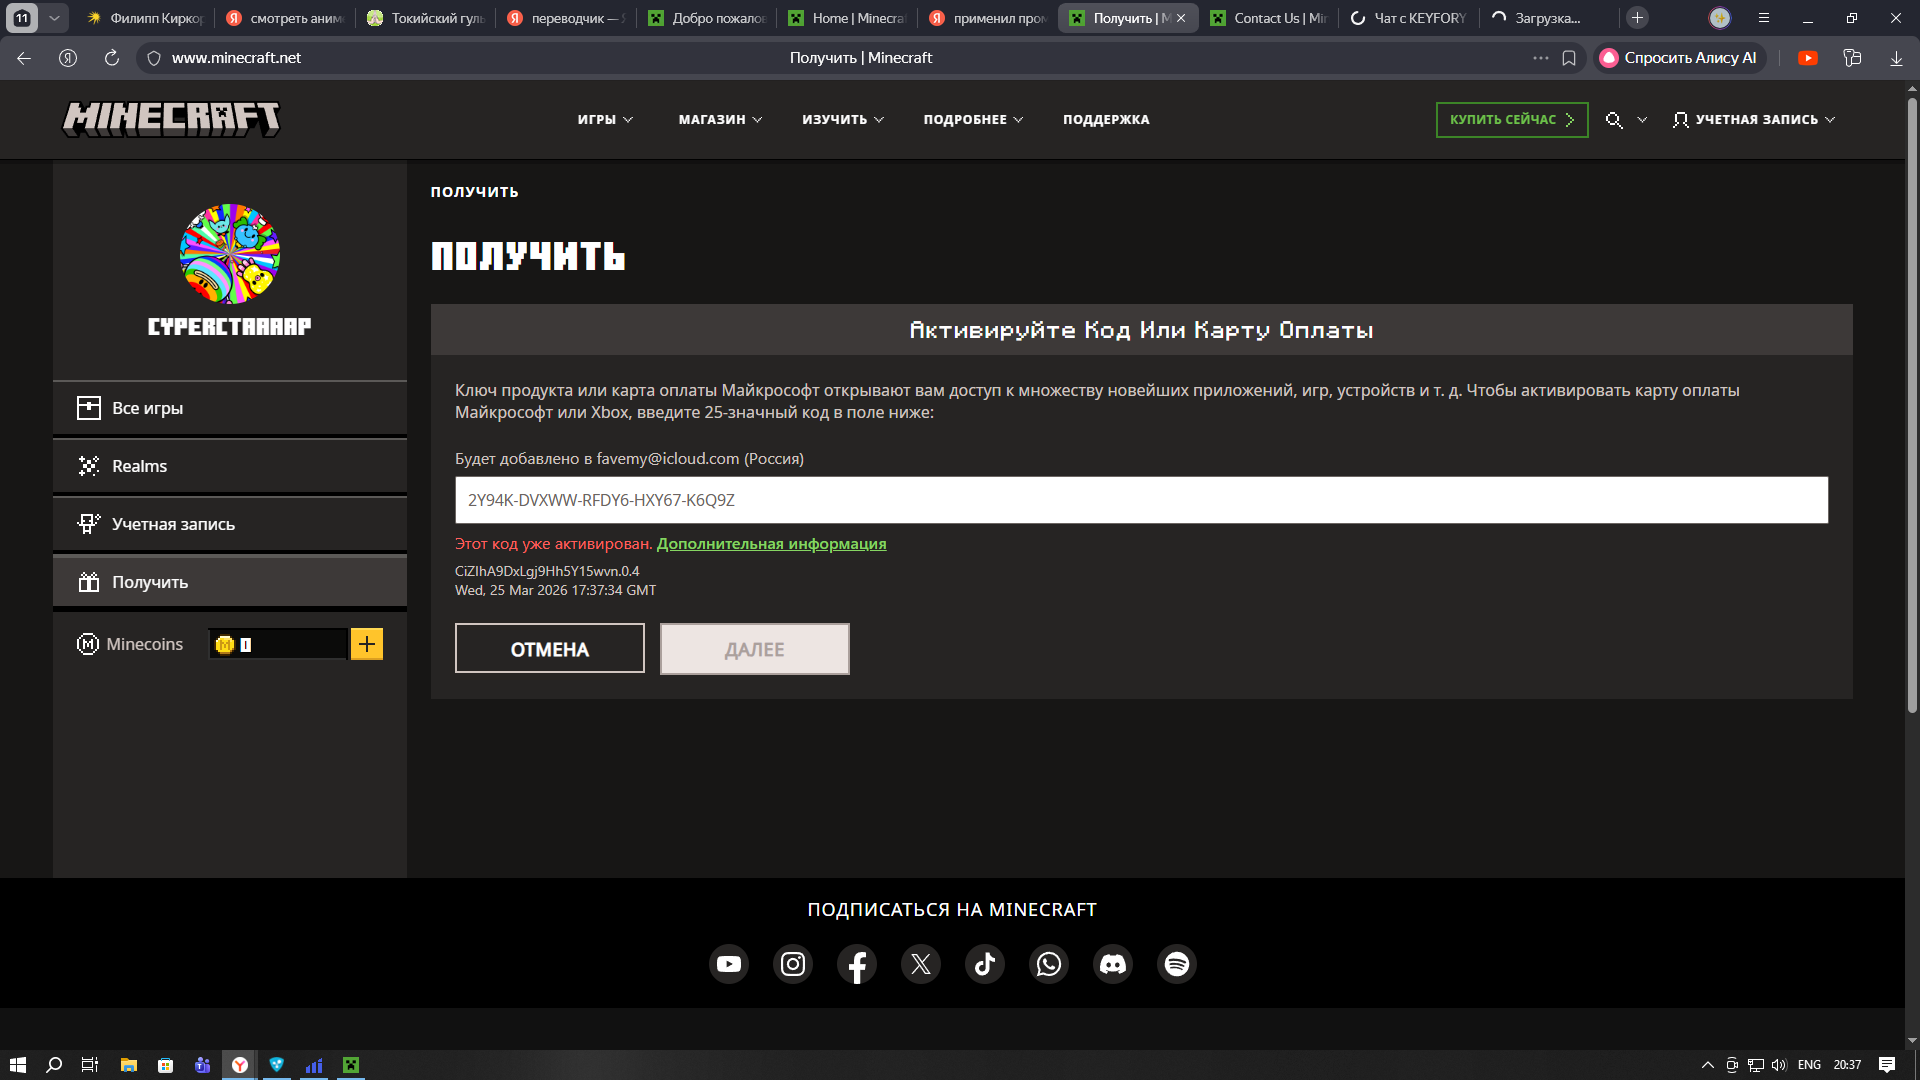Viewport: 1920px width, 1080px height.
Task: Click the ОТМЕНА button
Action: pos(550,649)
